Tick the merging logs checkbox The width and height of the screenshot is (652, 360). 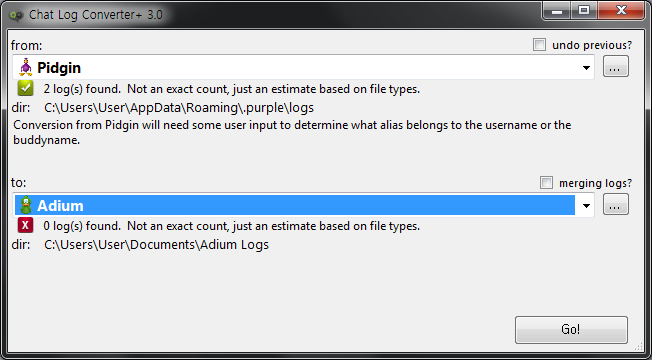[x=546, y=182]
